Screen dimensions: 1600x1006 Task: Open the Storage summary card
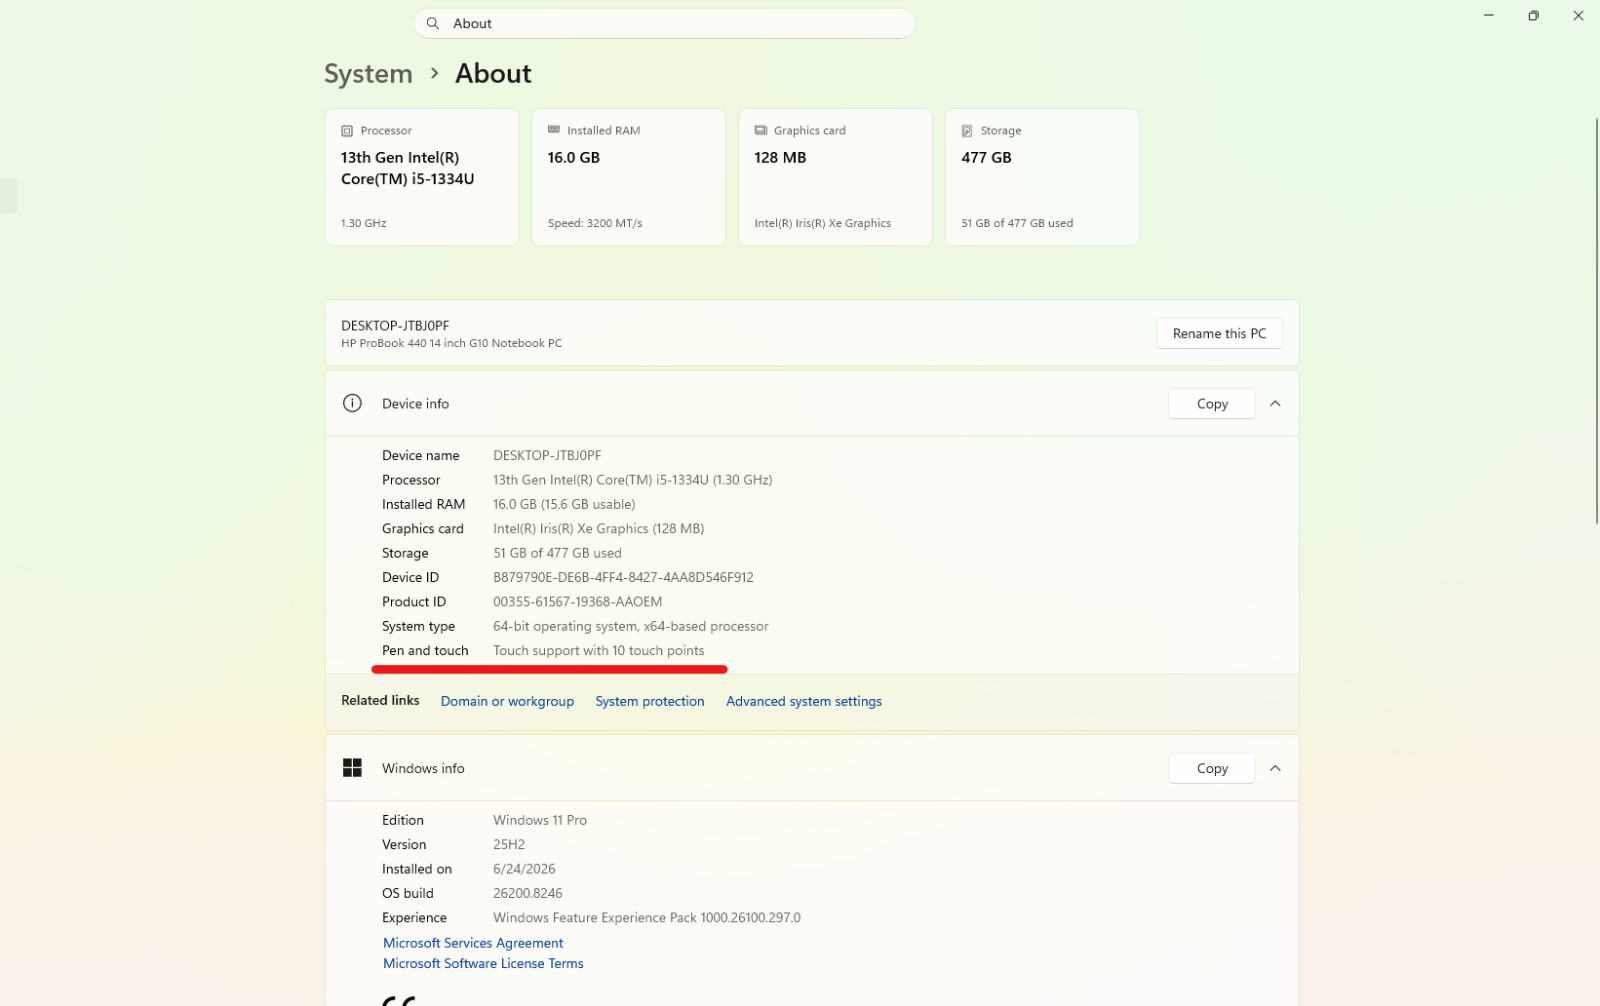[x=1042, y=177]
